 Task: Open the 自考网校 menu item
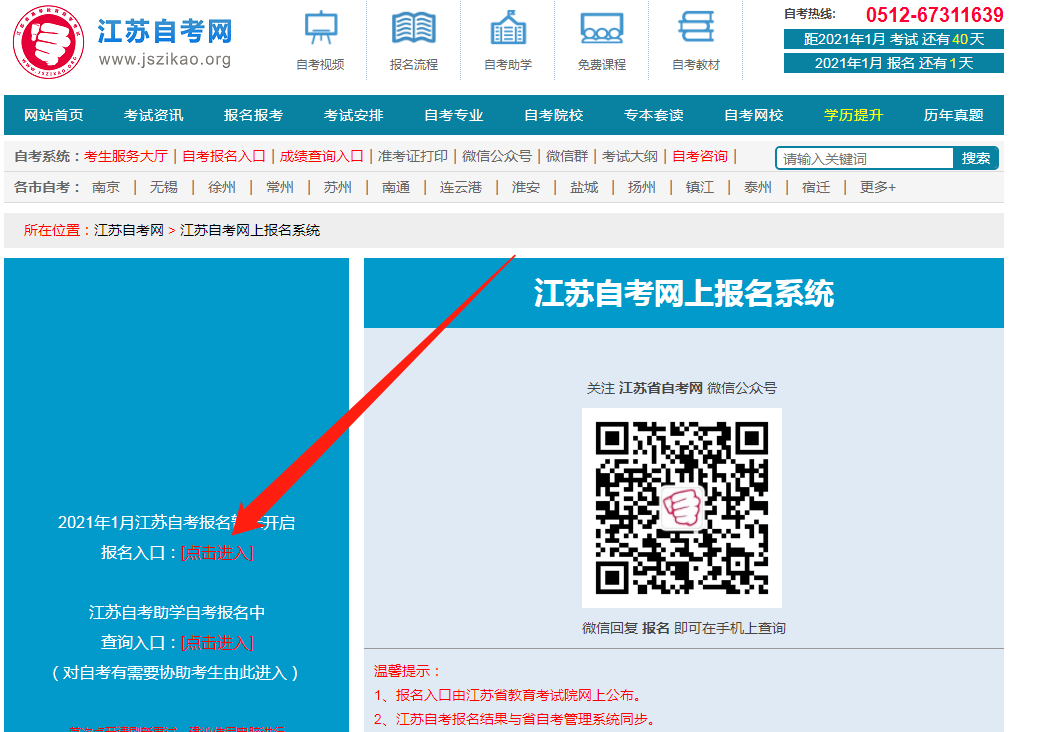pos(753,115)
